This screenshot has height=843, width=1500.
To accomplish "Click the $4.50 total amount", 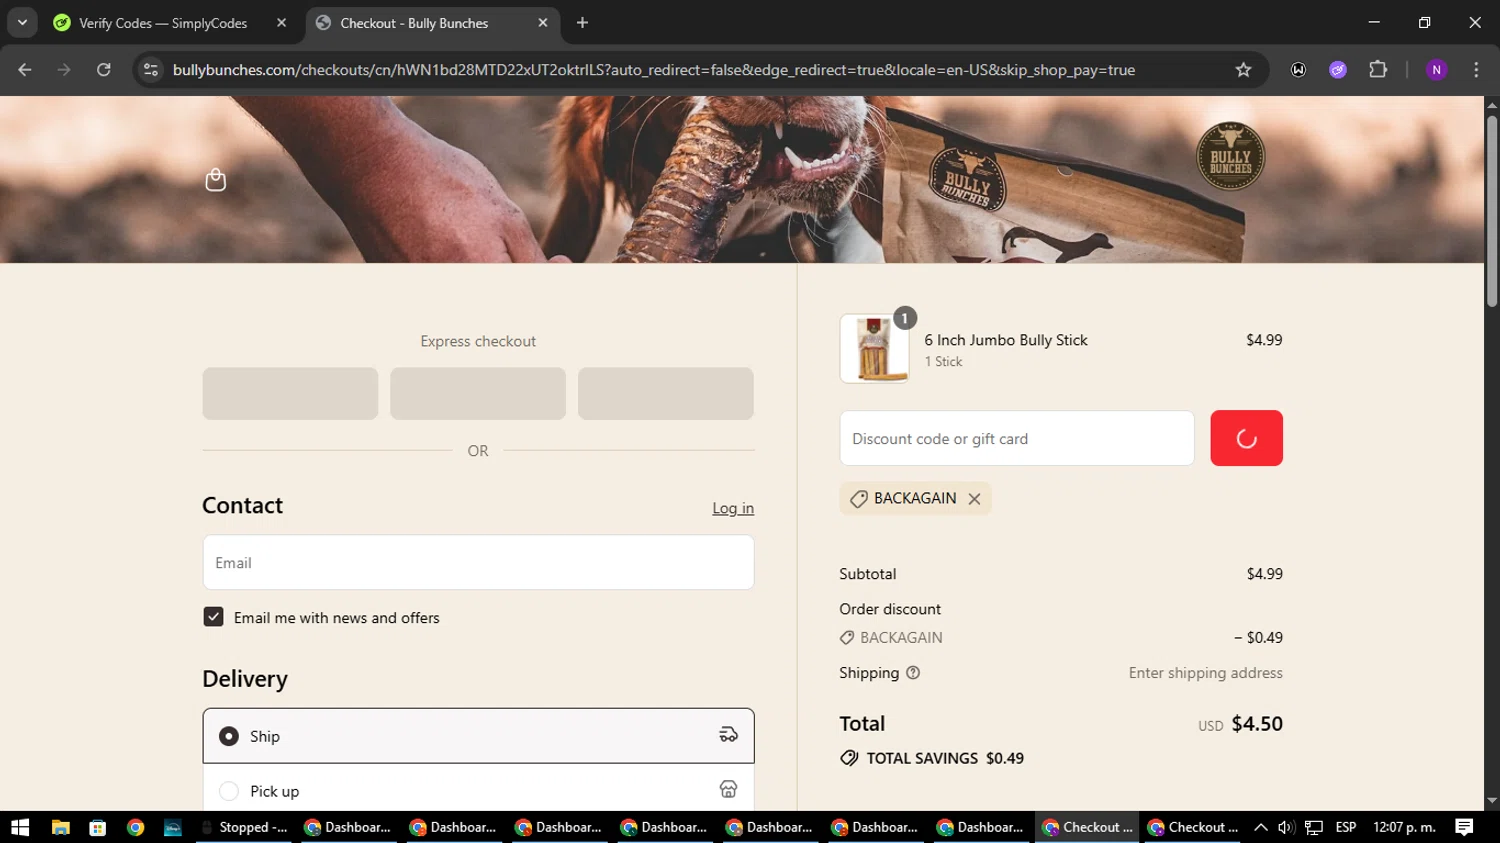I will coord(1257,723).
